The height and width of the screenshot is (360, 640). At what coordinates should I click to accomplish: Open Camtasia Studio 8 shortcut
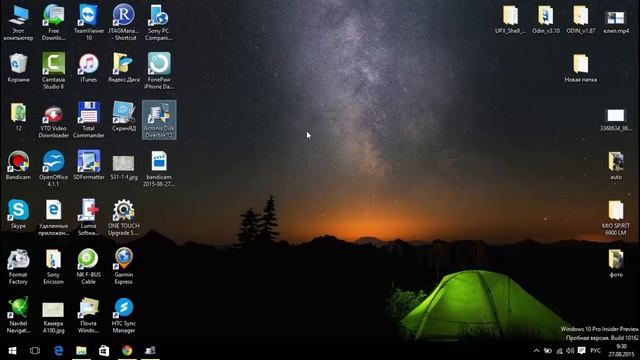[53, 71]
